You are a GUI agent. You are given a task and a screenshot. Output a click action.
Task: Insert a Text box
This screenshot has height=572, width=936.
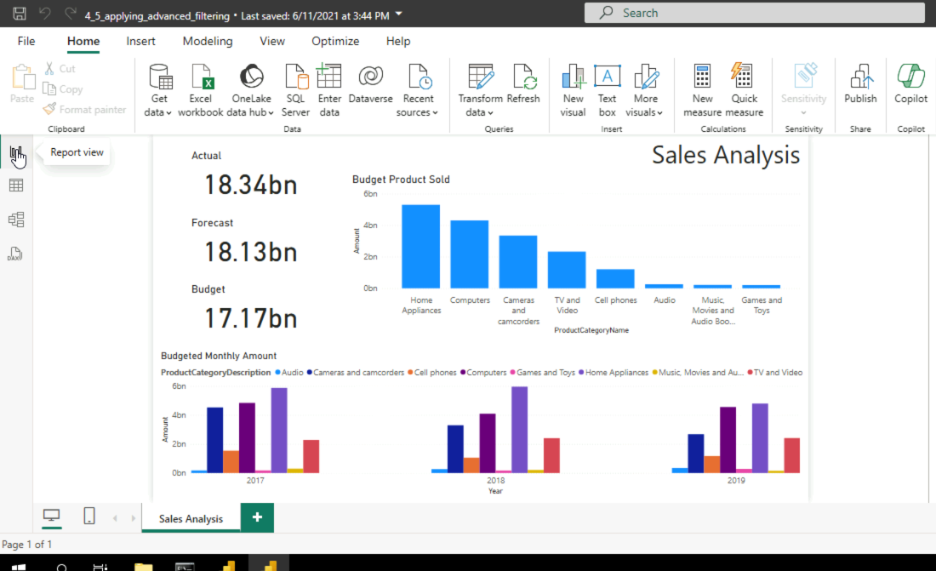(x=607, y=90)
